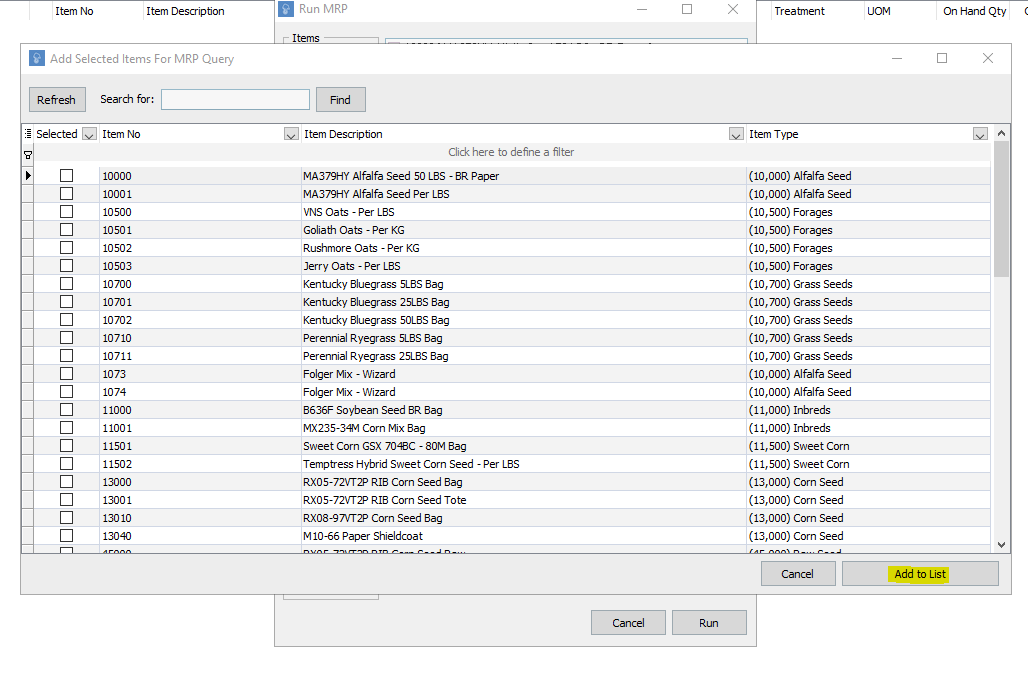Image resolution: width=1028 pixels, height=679 pixels.
Task: Select the 'Kentucky Bluegrass 50LBS Bag' cell
Action: pyautogui.click(x=523, y=320)
